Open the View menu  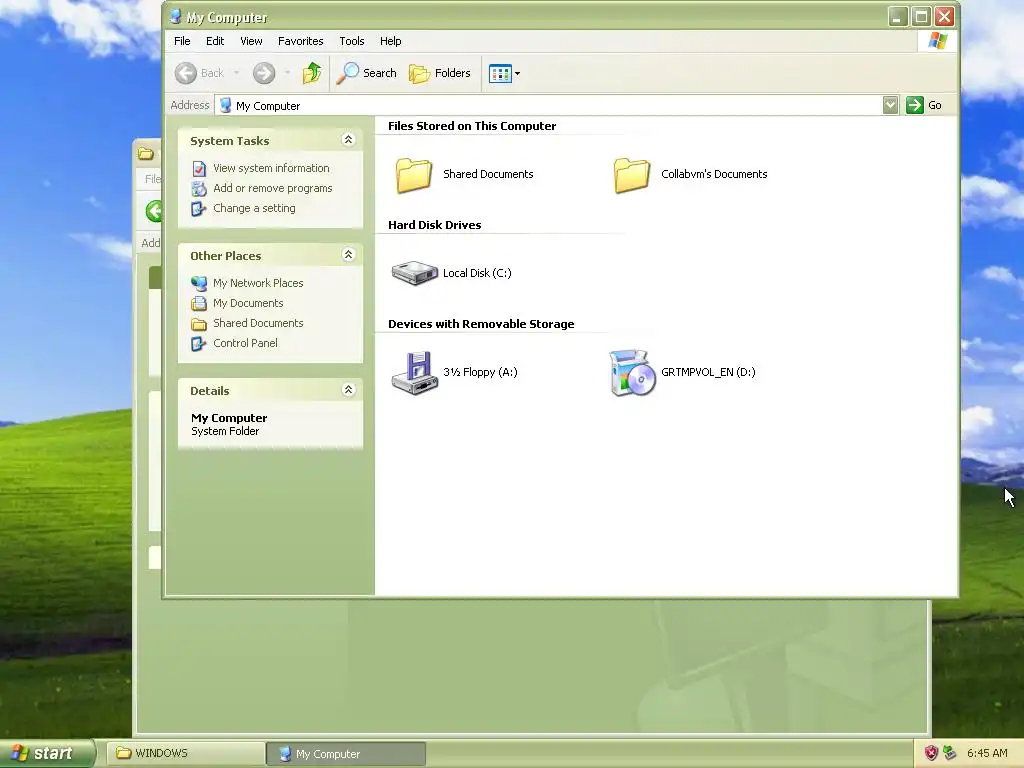[x=251, y=41]
